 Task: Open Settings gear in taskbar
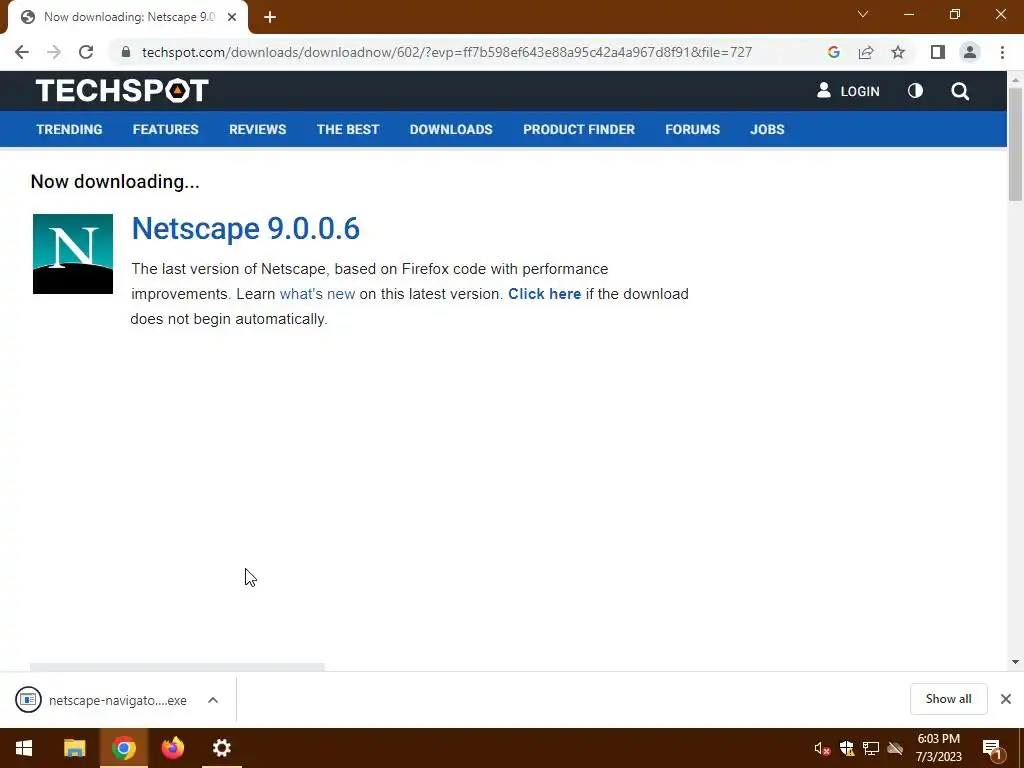[222, 748]
